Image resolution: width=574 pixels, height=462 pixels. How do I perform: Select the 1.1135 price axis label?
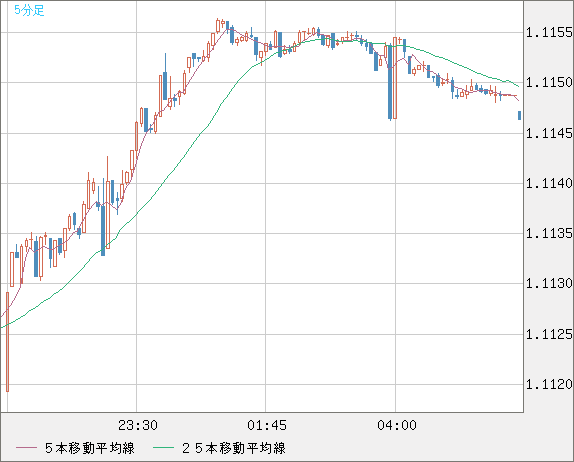tap(549, 233)
